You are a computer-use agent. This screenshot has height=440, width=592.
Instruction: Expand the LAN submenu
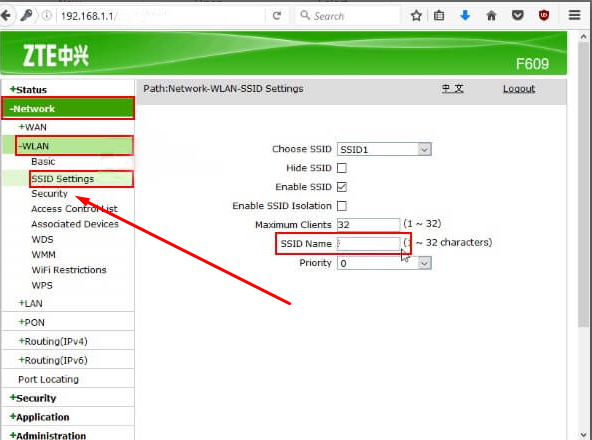31,304
